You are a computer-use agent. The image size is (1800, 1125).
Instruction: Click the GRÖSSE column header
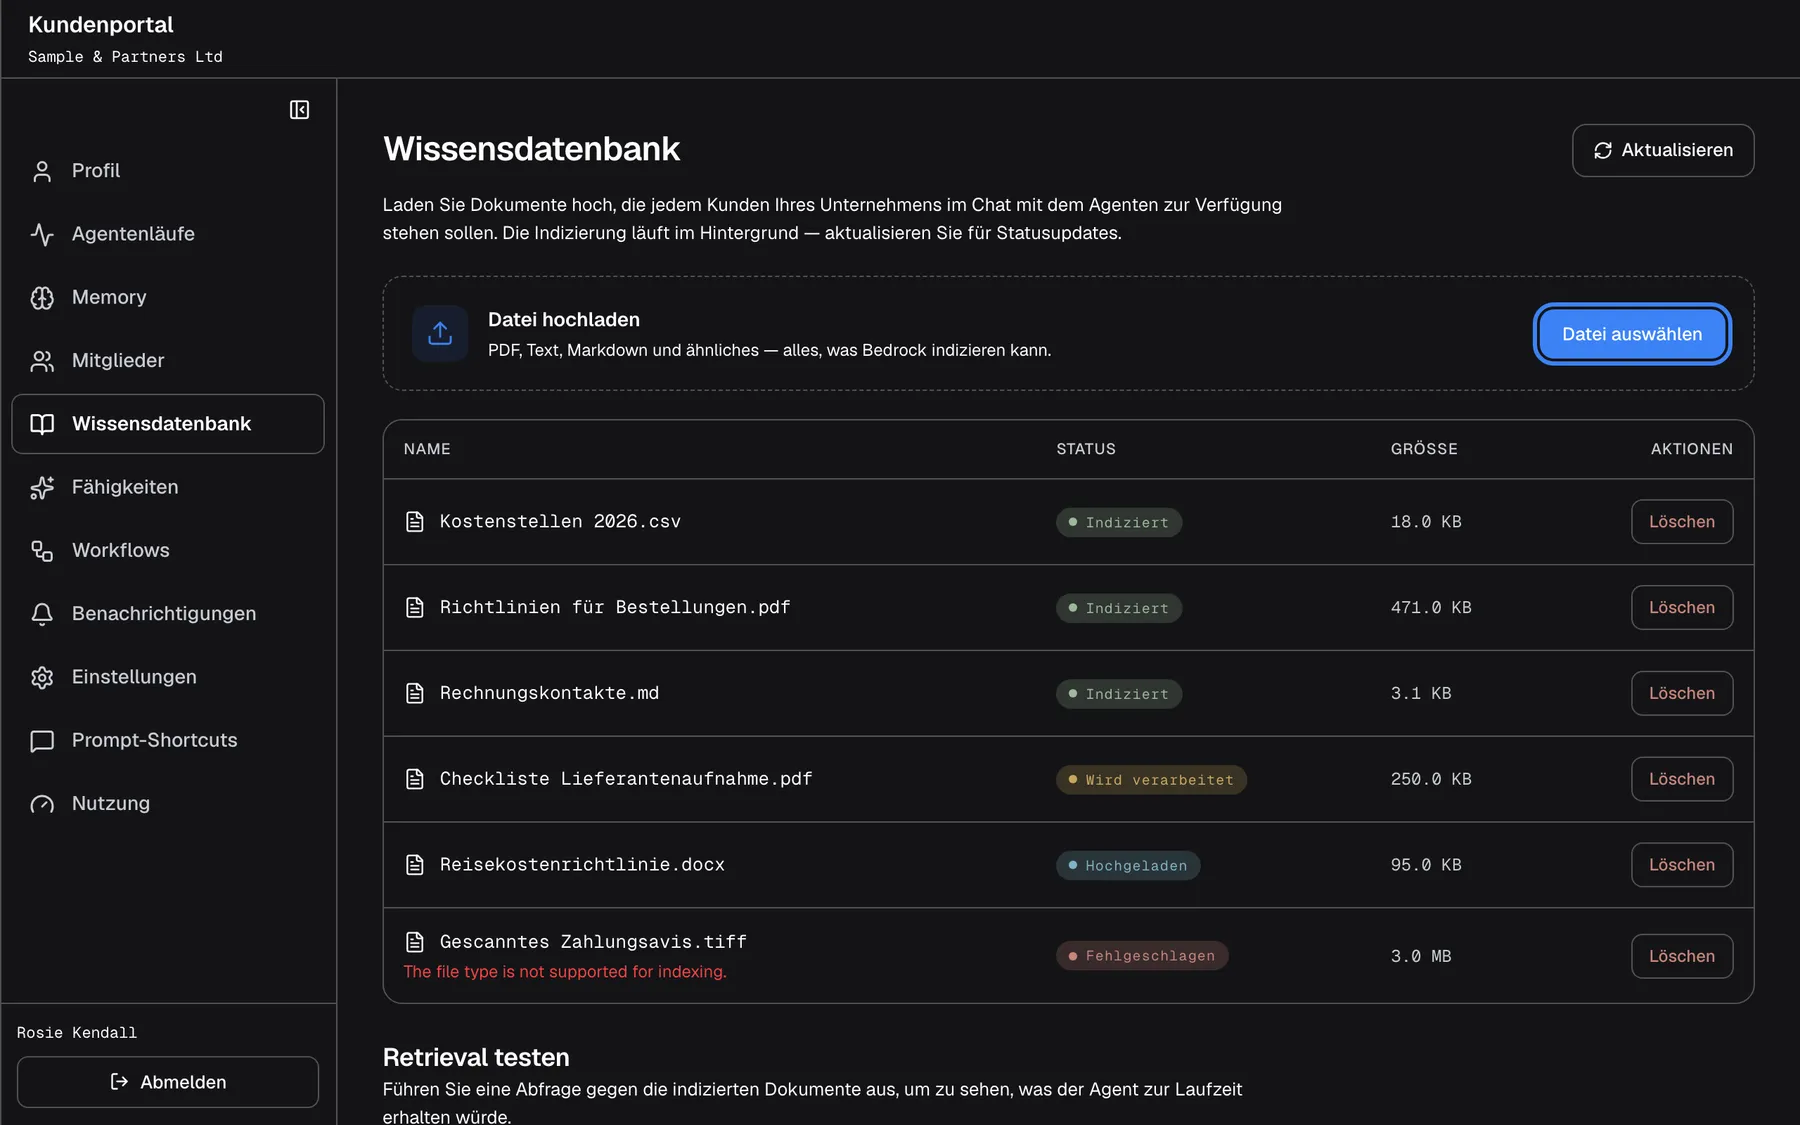point(1424,449)
